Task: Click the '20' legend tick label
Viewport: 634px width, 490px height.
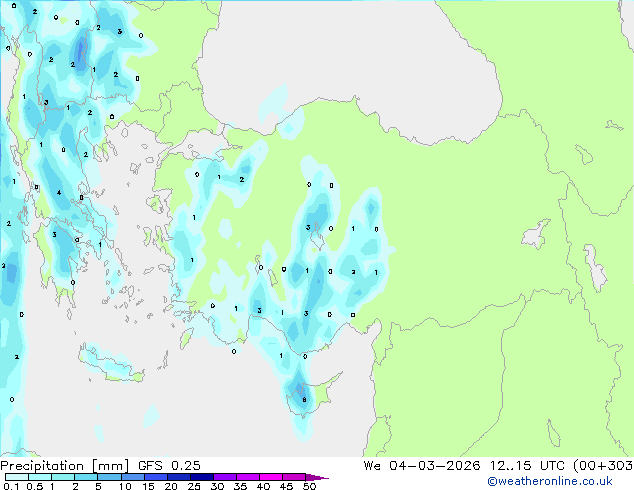Action: click(x=171, y=486)
